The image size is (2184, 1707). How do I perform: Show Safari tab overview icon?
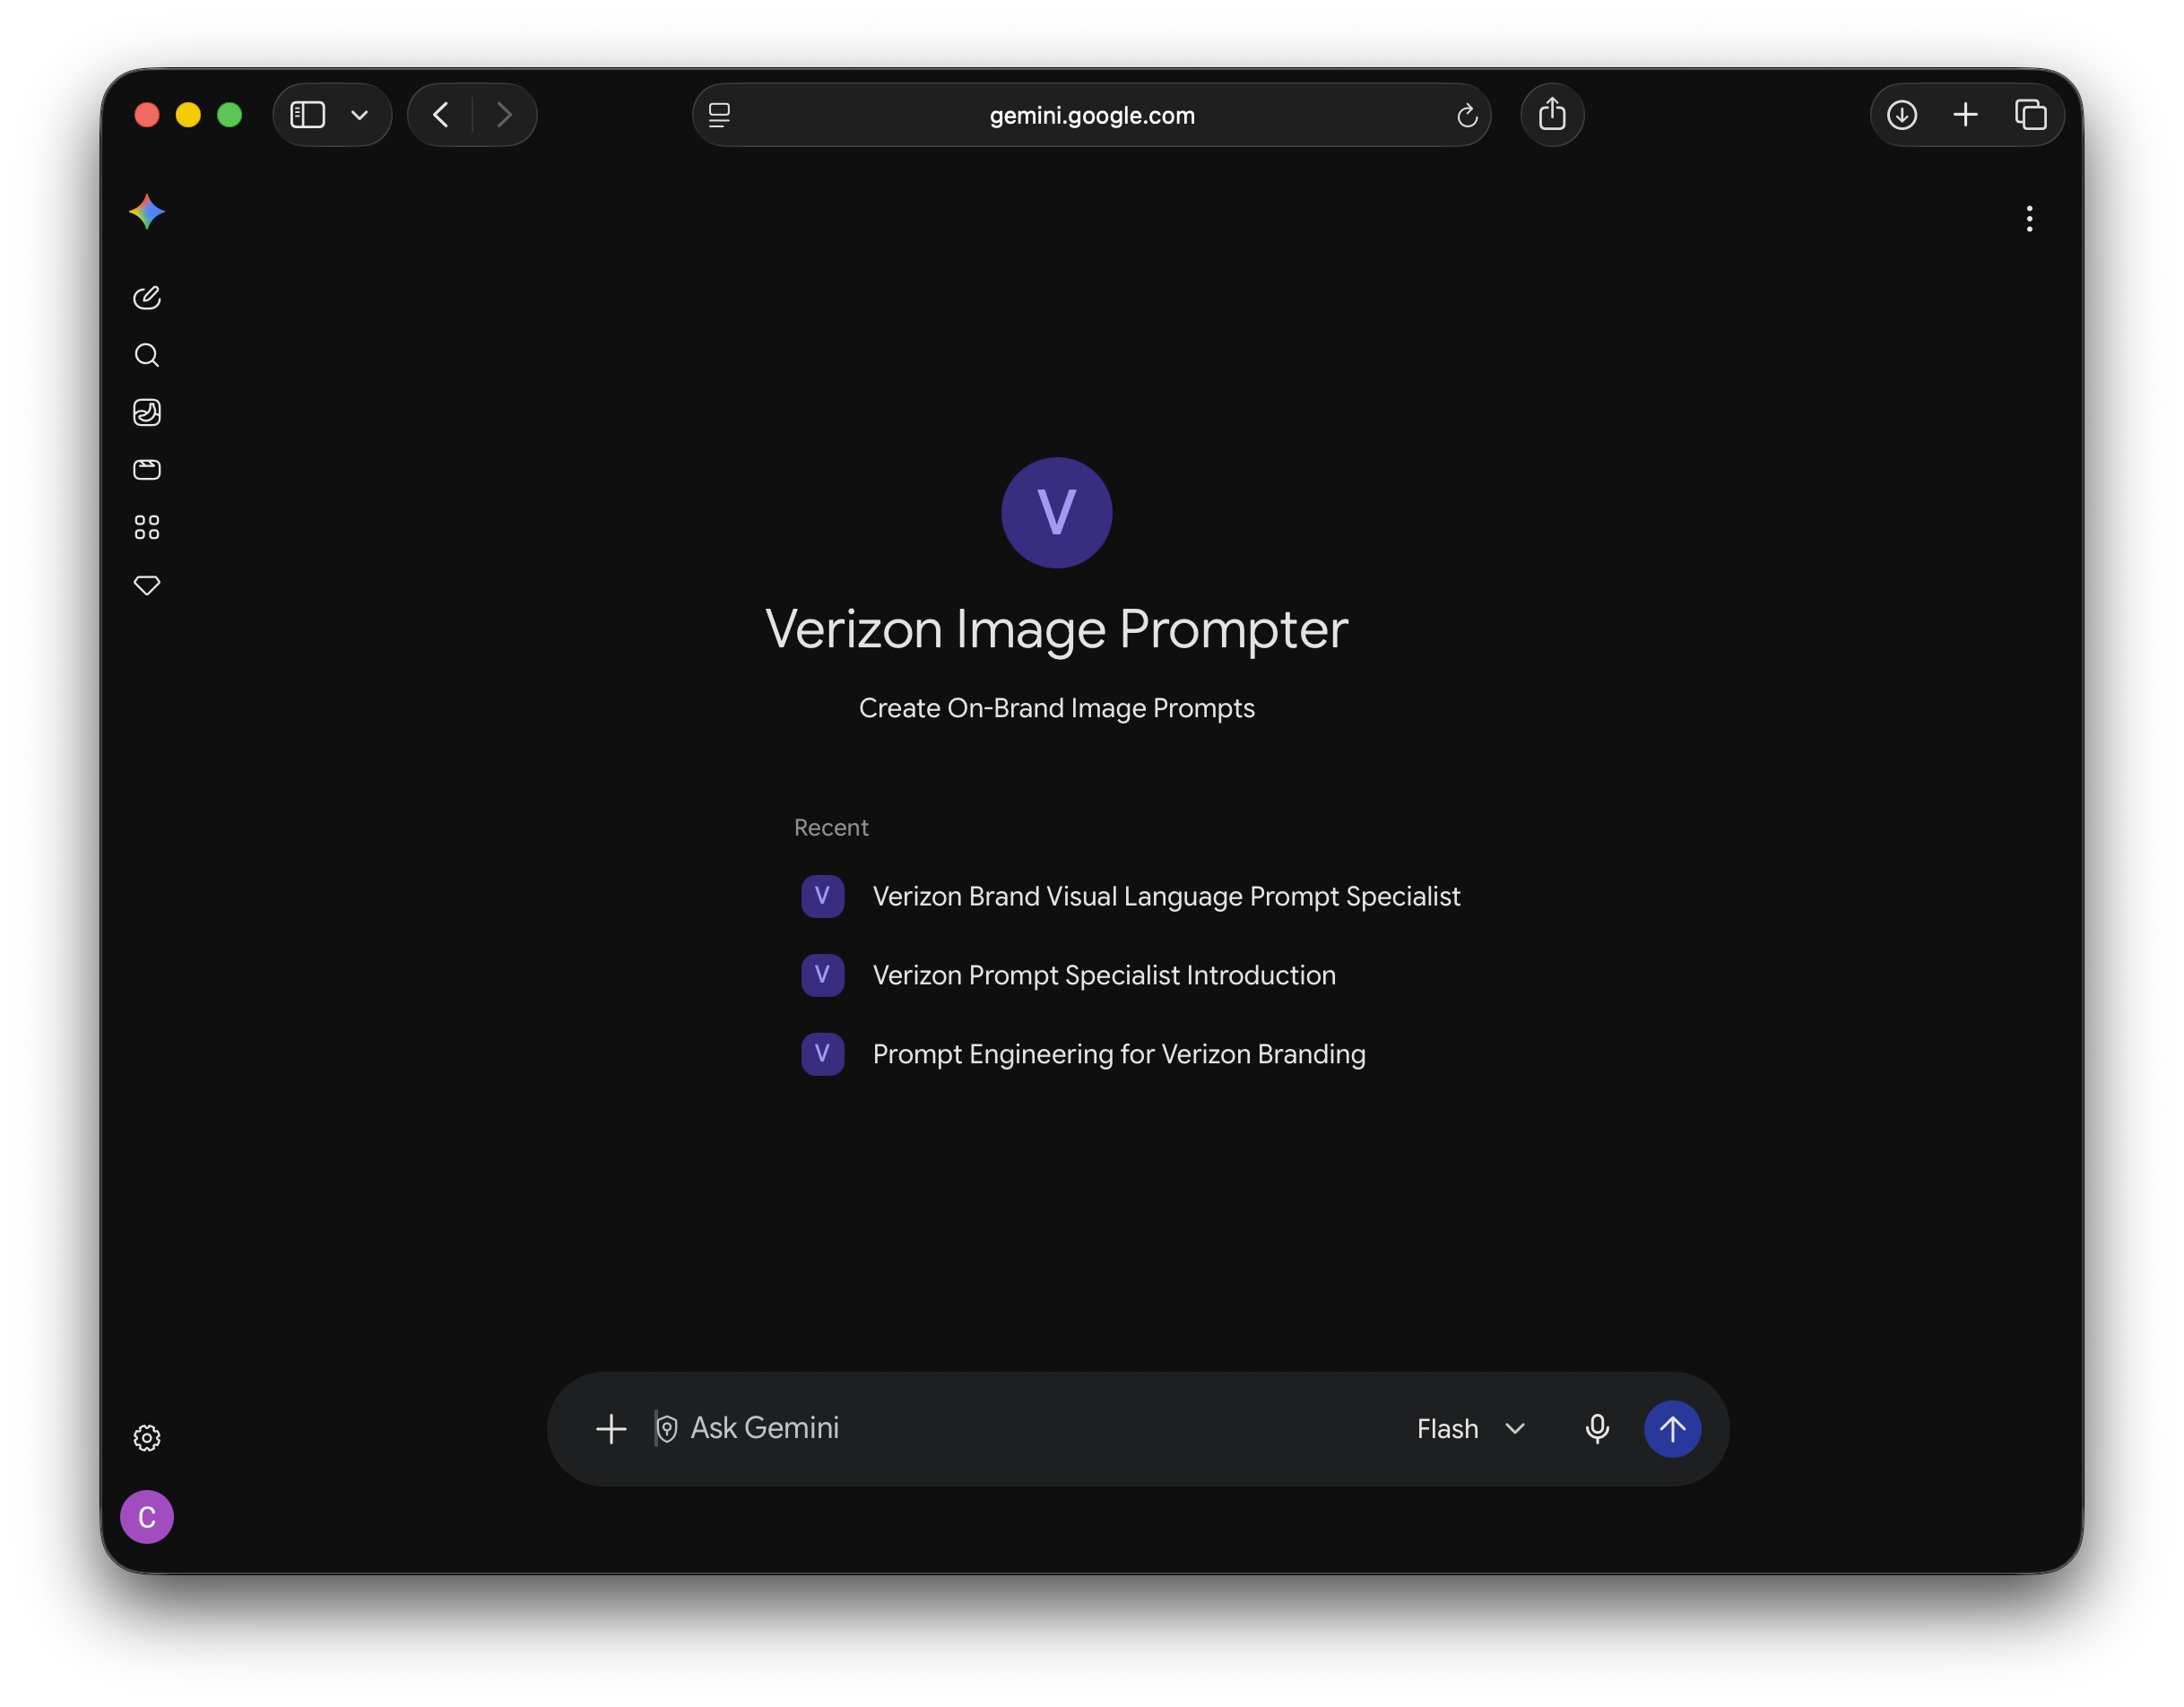[x=2030, y=115]
